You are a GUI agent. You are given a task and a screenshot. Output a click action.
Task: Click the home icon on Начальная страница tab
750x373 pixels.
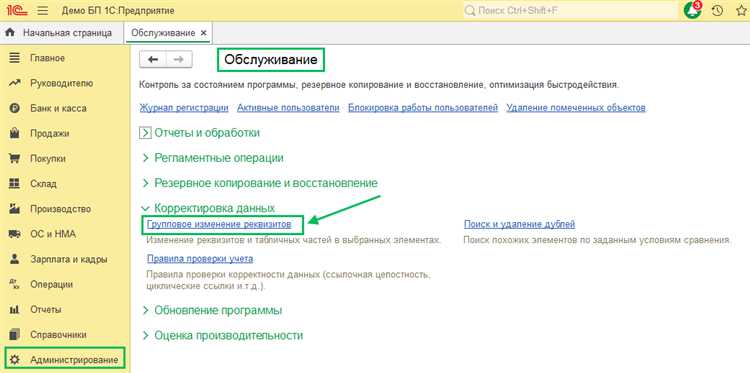(x=10, y=33)
